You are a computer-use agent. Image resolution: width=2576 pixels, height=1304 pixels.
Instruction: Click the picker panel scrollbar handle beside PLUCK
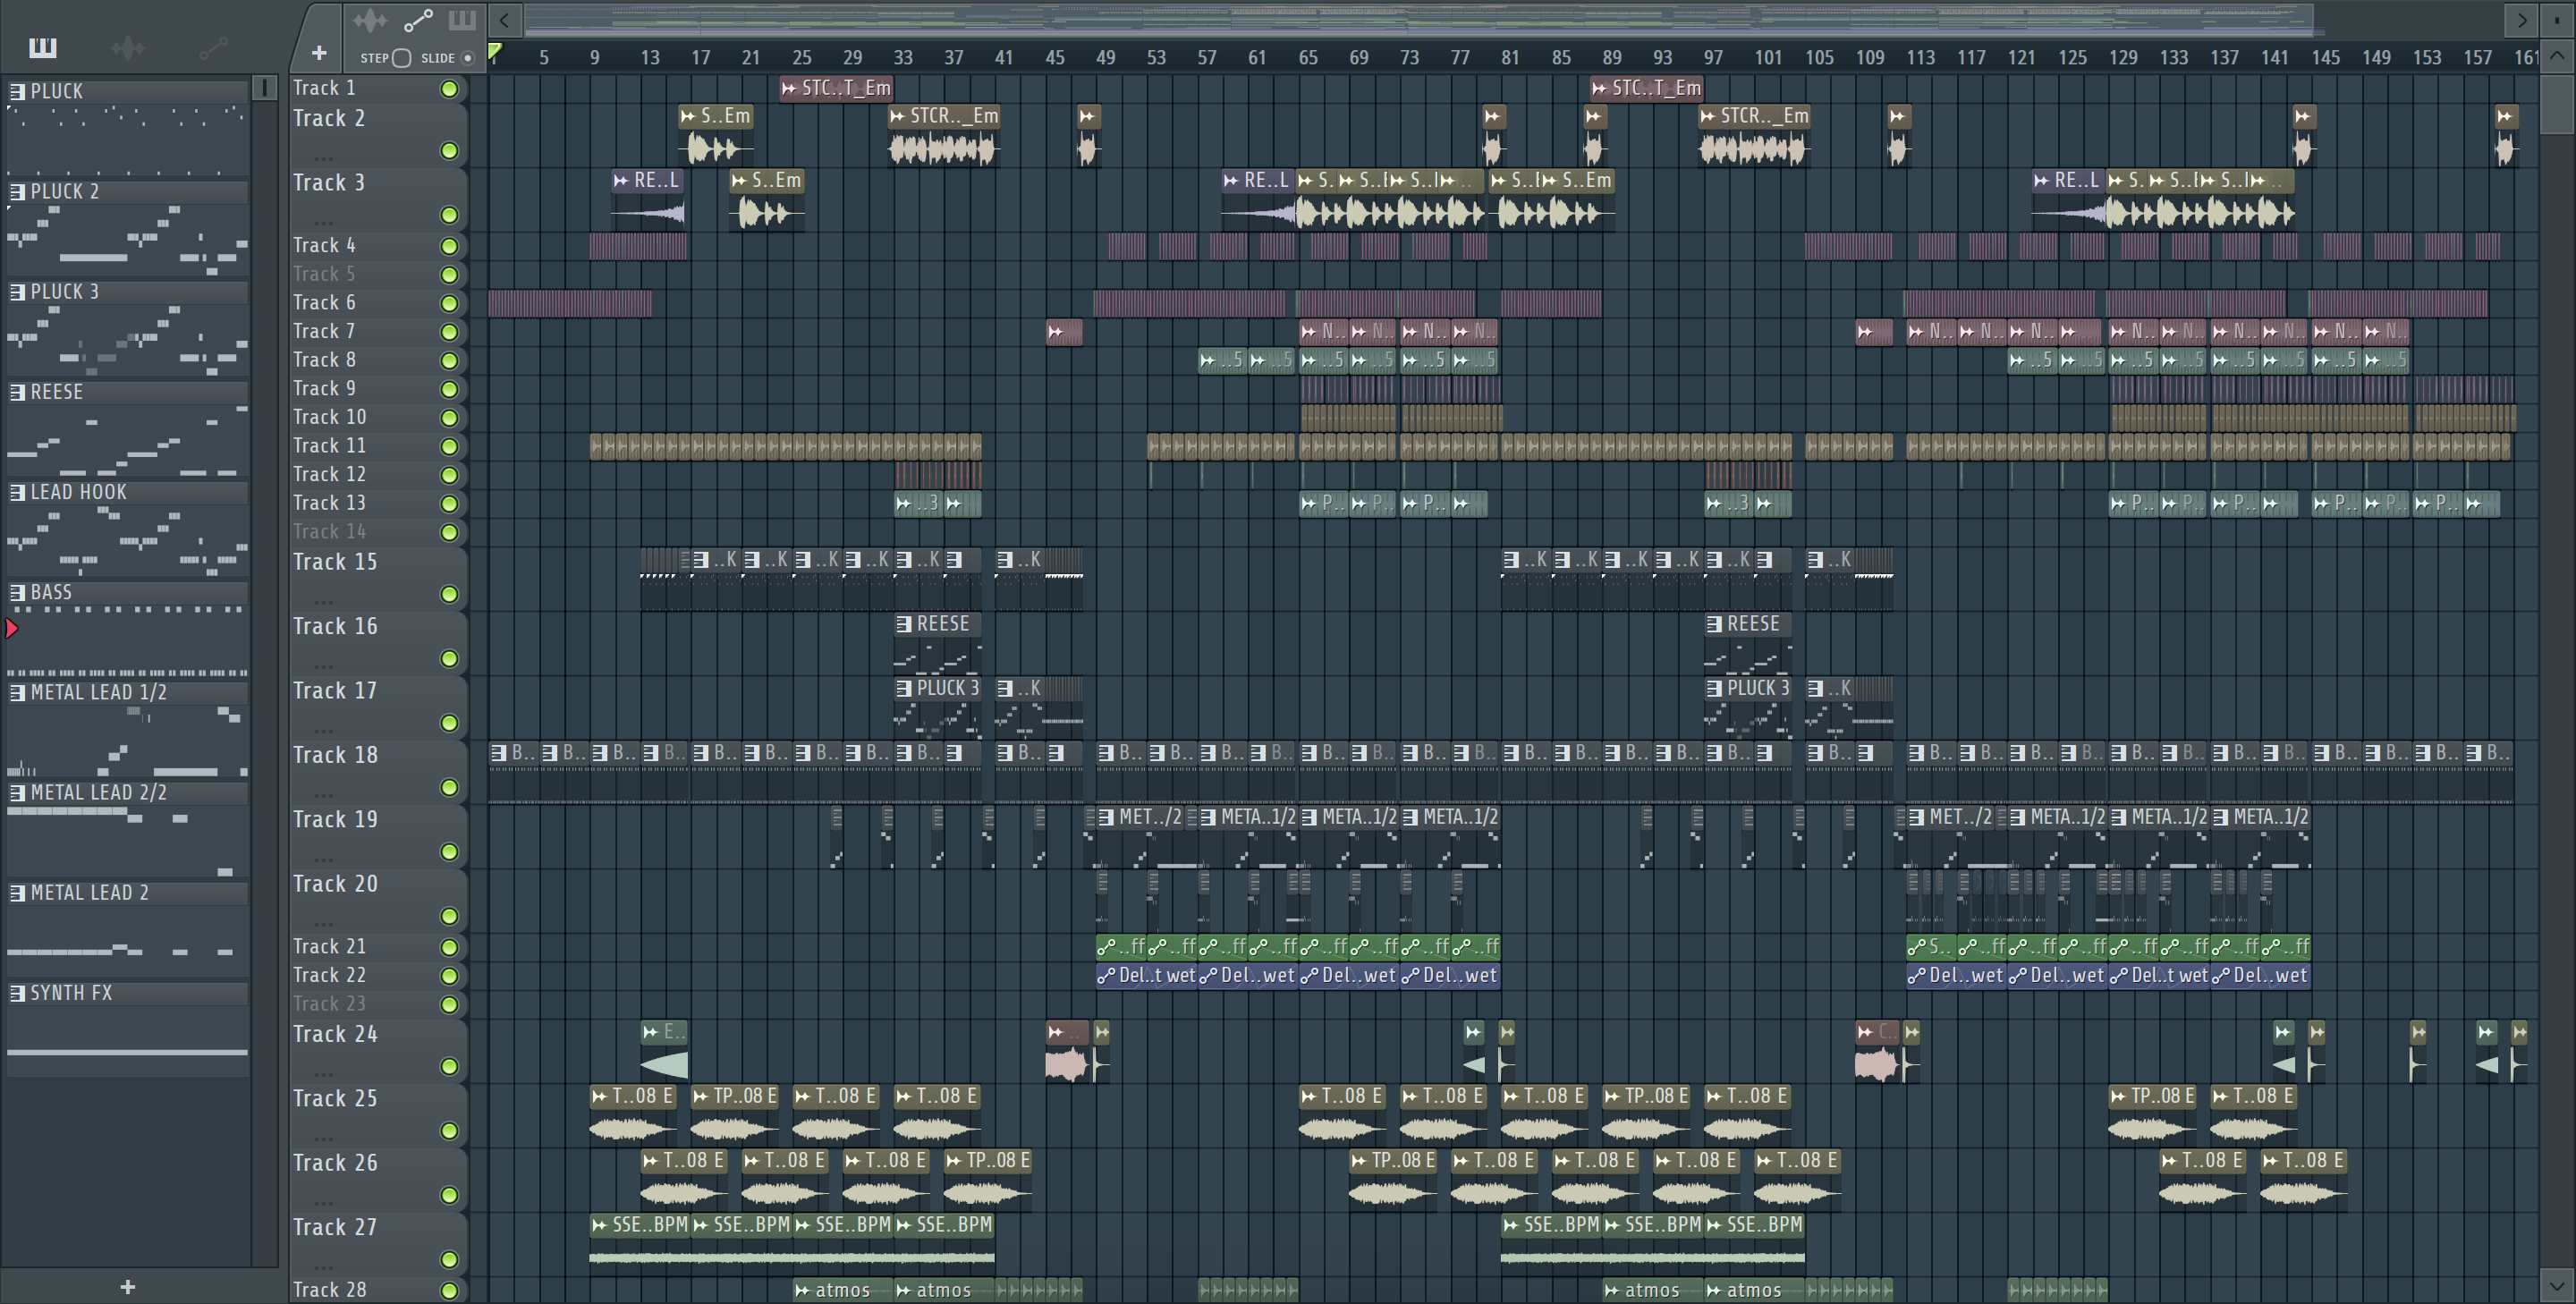click(264, 88)
